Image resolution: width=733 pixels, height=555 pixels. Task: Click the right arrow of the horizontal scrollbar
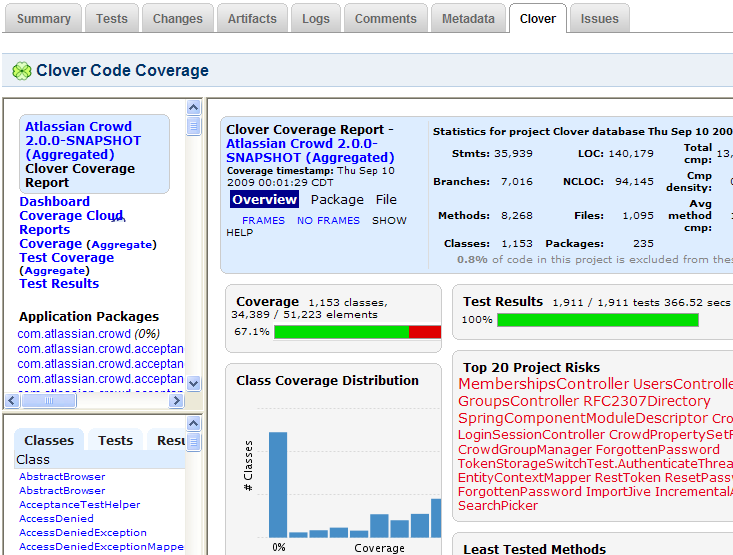coord(176,400)
